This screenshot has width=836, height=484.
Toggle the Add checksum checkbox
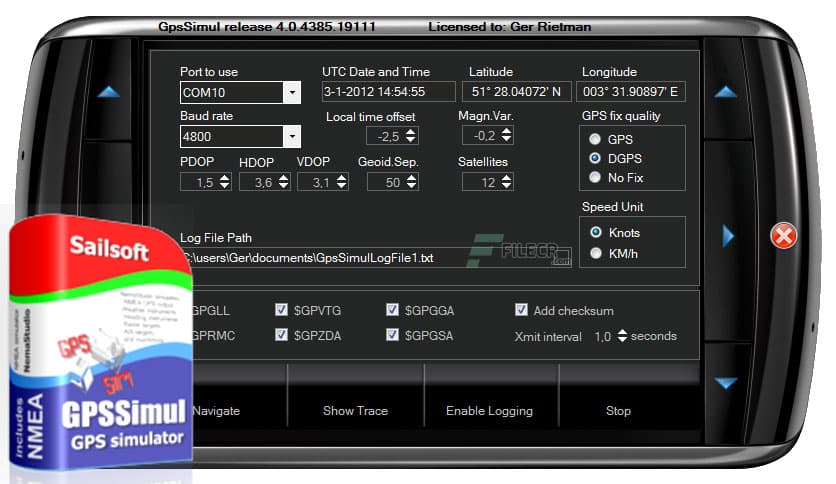[521, 310]
